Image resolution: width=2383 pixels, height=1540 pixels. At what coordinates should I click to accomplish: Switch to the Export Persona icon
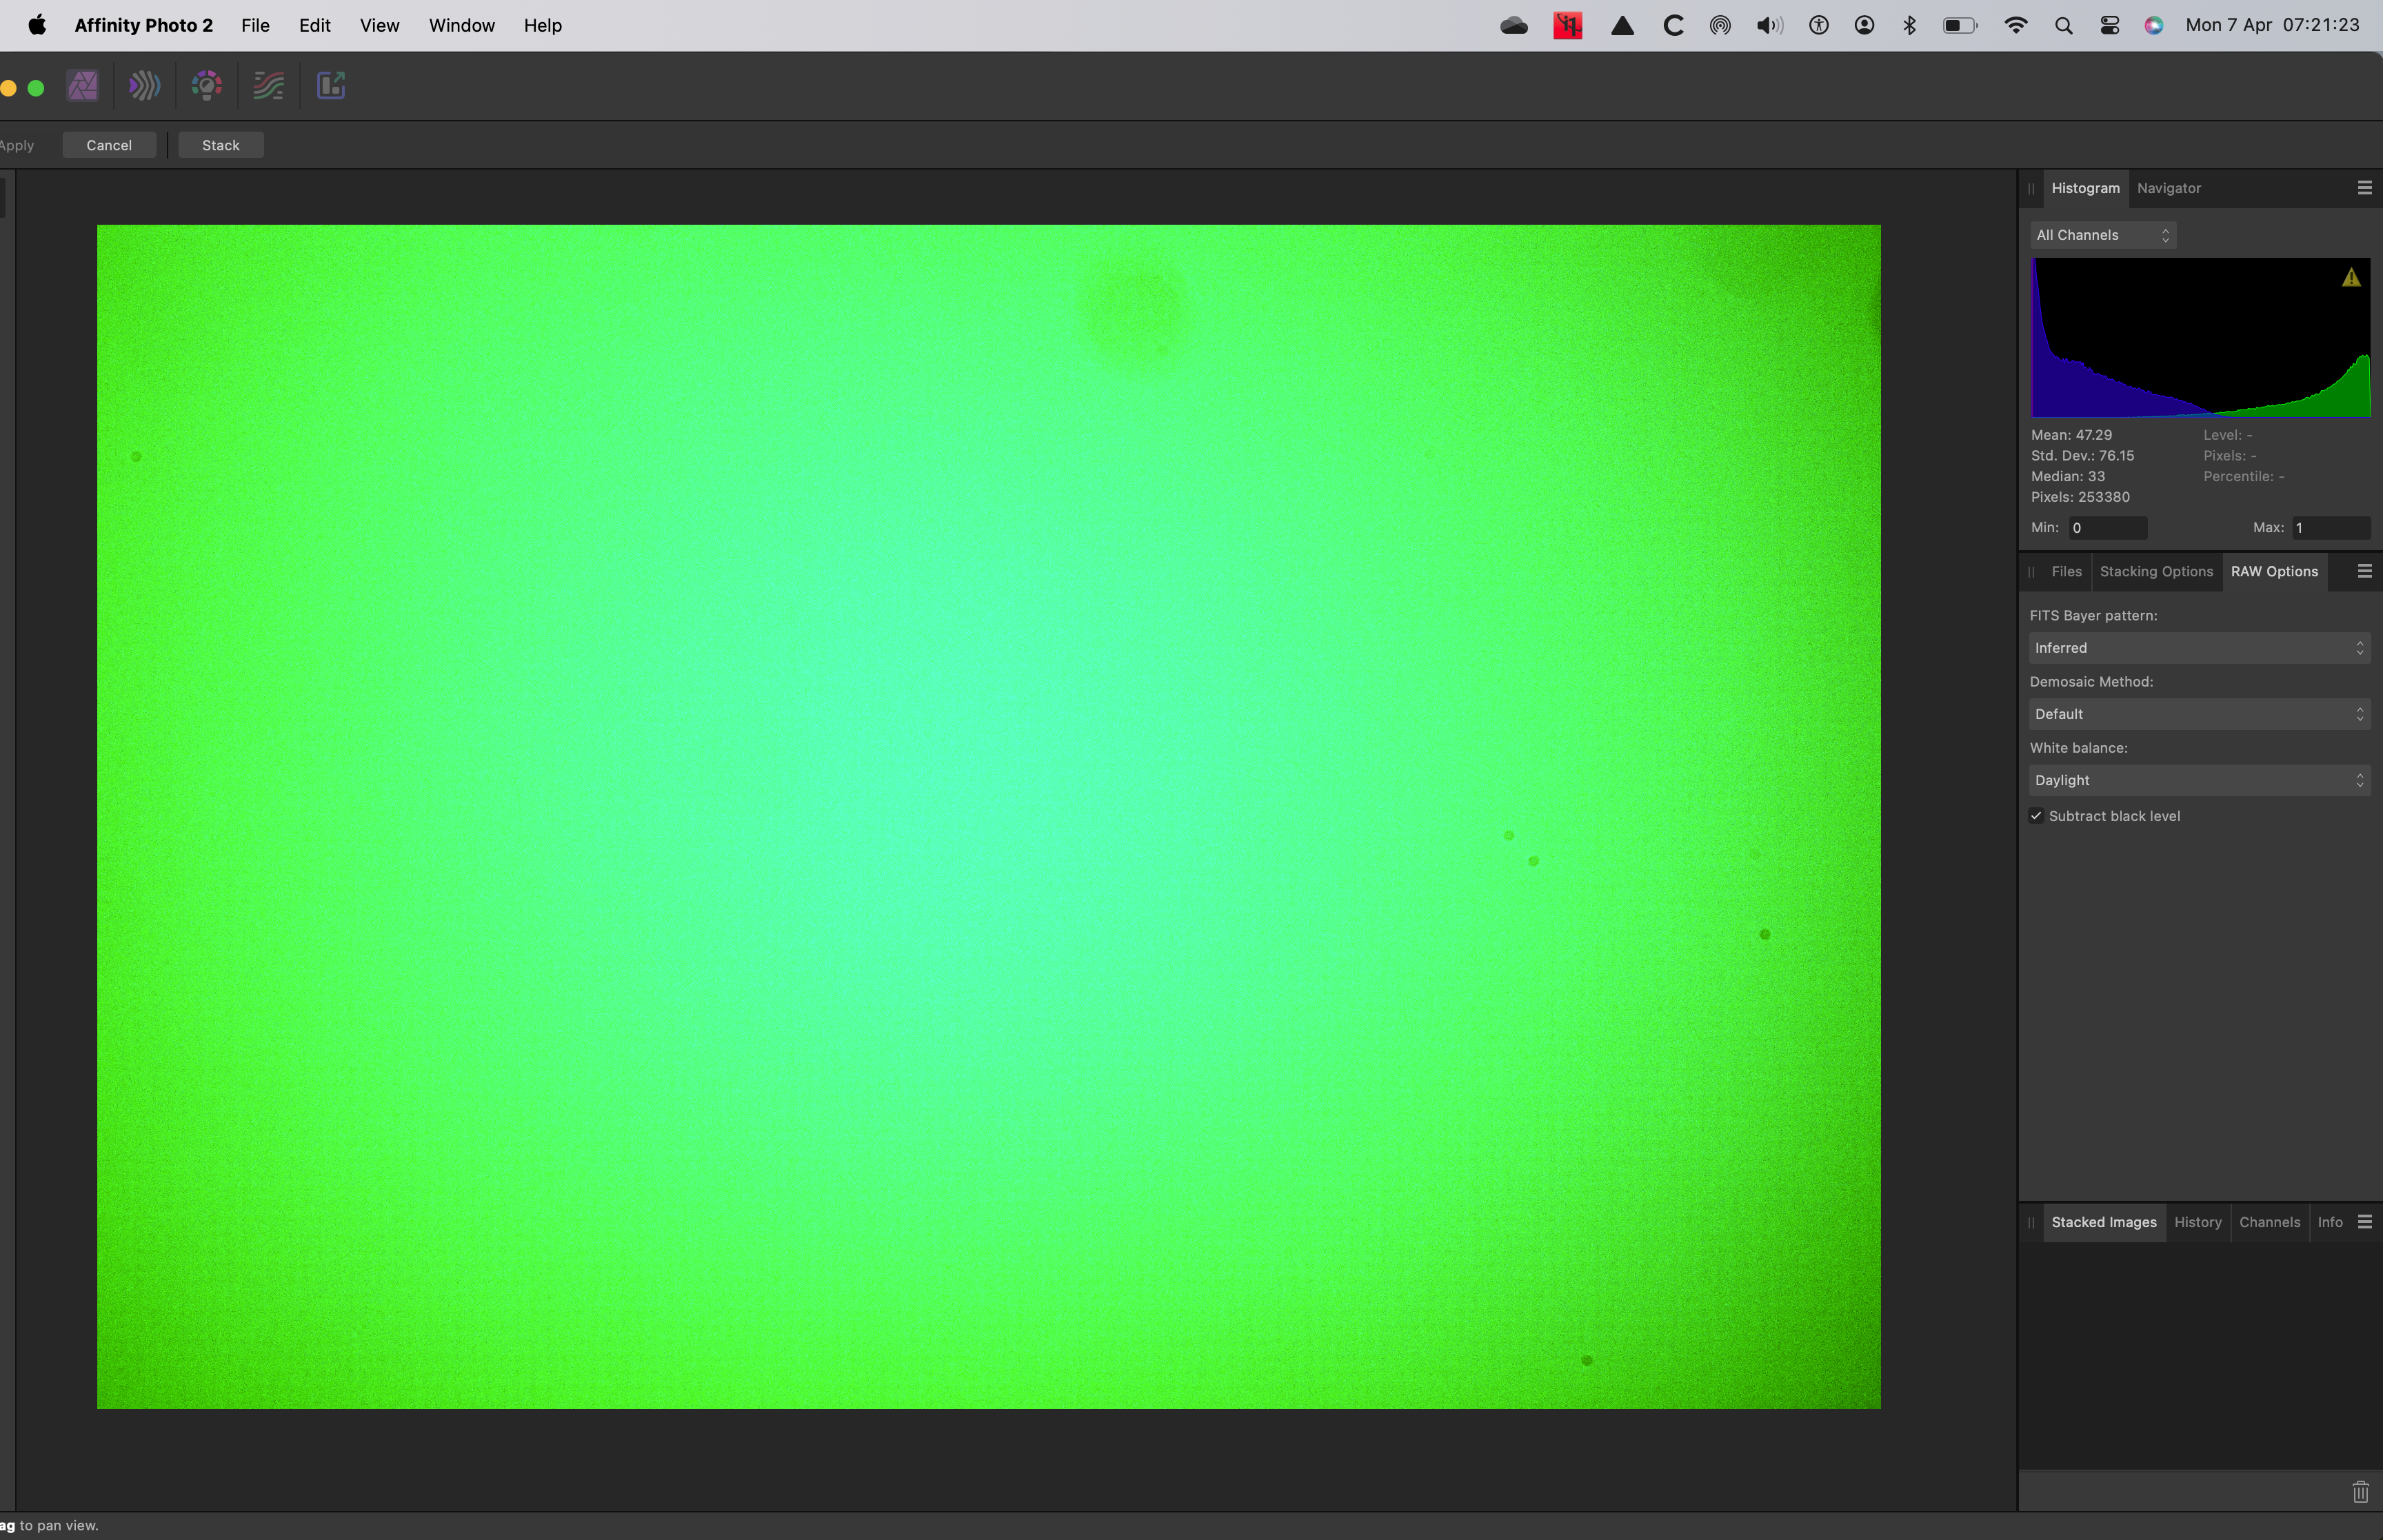point(331,86)
